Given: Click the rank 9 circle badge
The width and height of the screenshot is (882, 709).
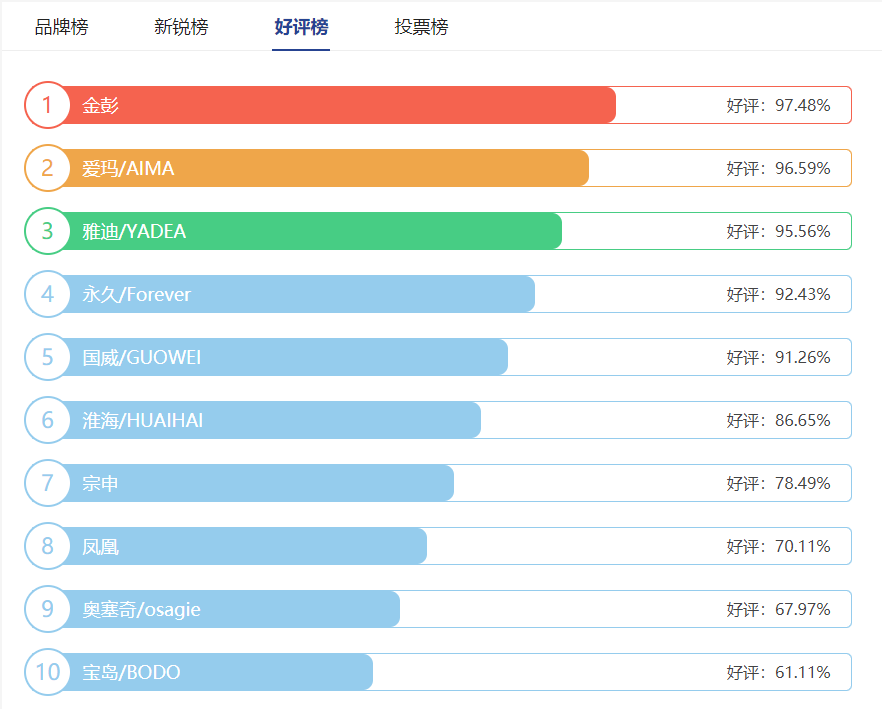Looking at the screenshot, I should [47, 609].
